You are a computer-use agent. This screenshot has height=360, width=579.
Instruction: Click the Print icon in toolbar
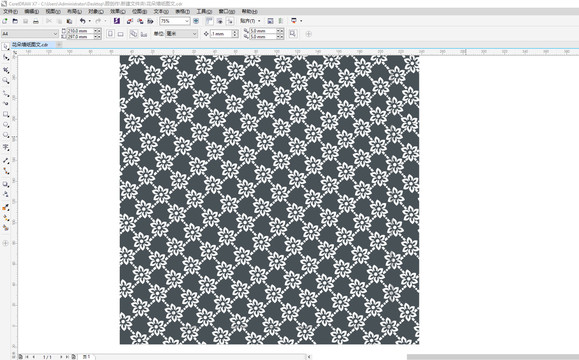[36, 21]
